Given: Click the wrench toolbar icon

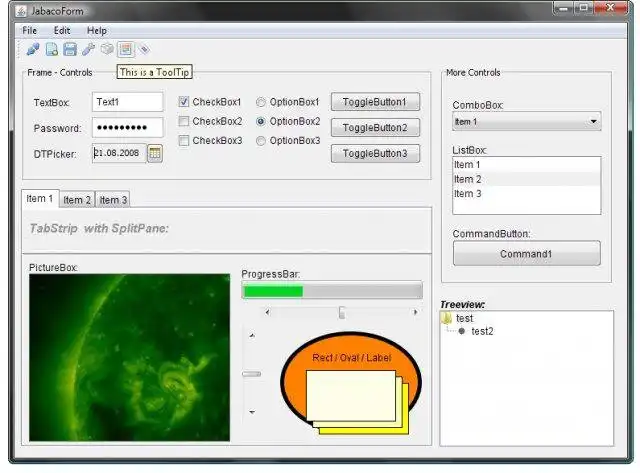Looking at the screenshot, I should tap(88, 50).
